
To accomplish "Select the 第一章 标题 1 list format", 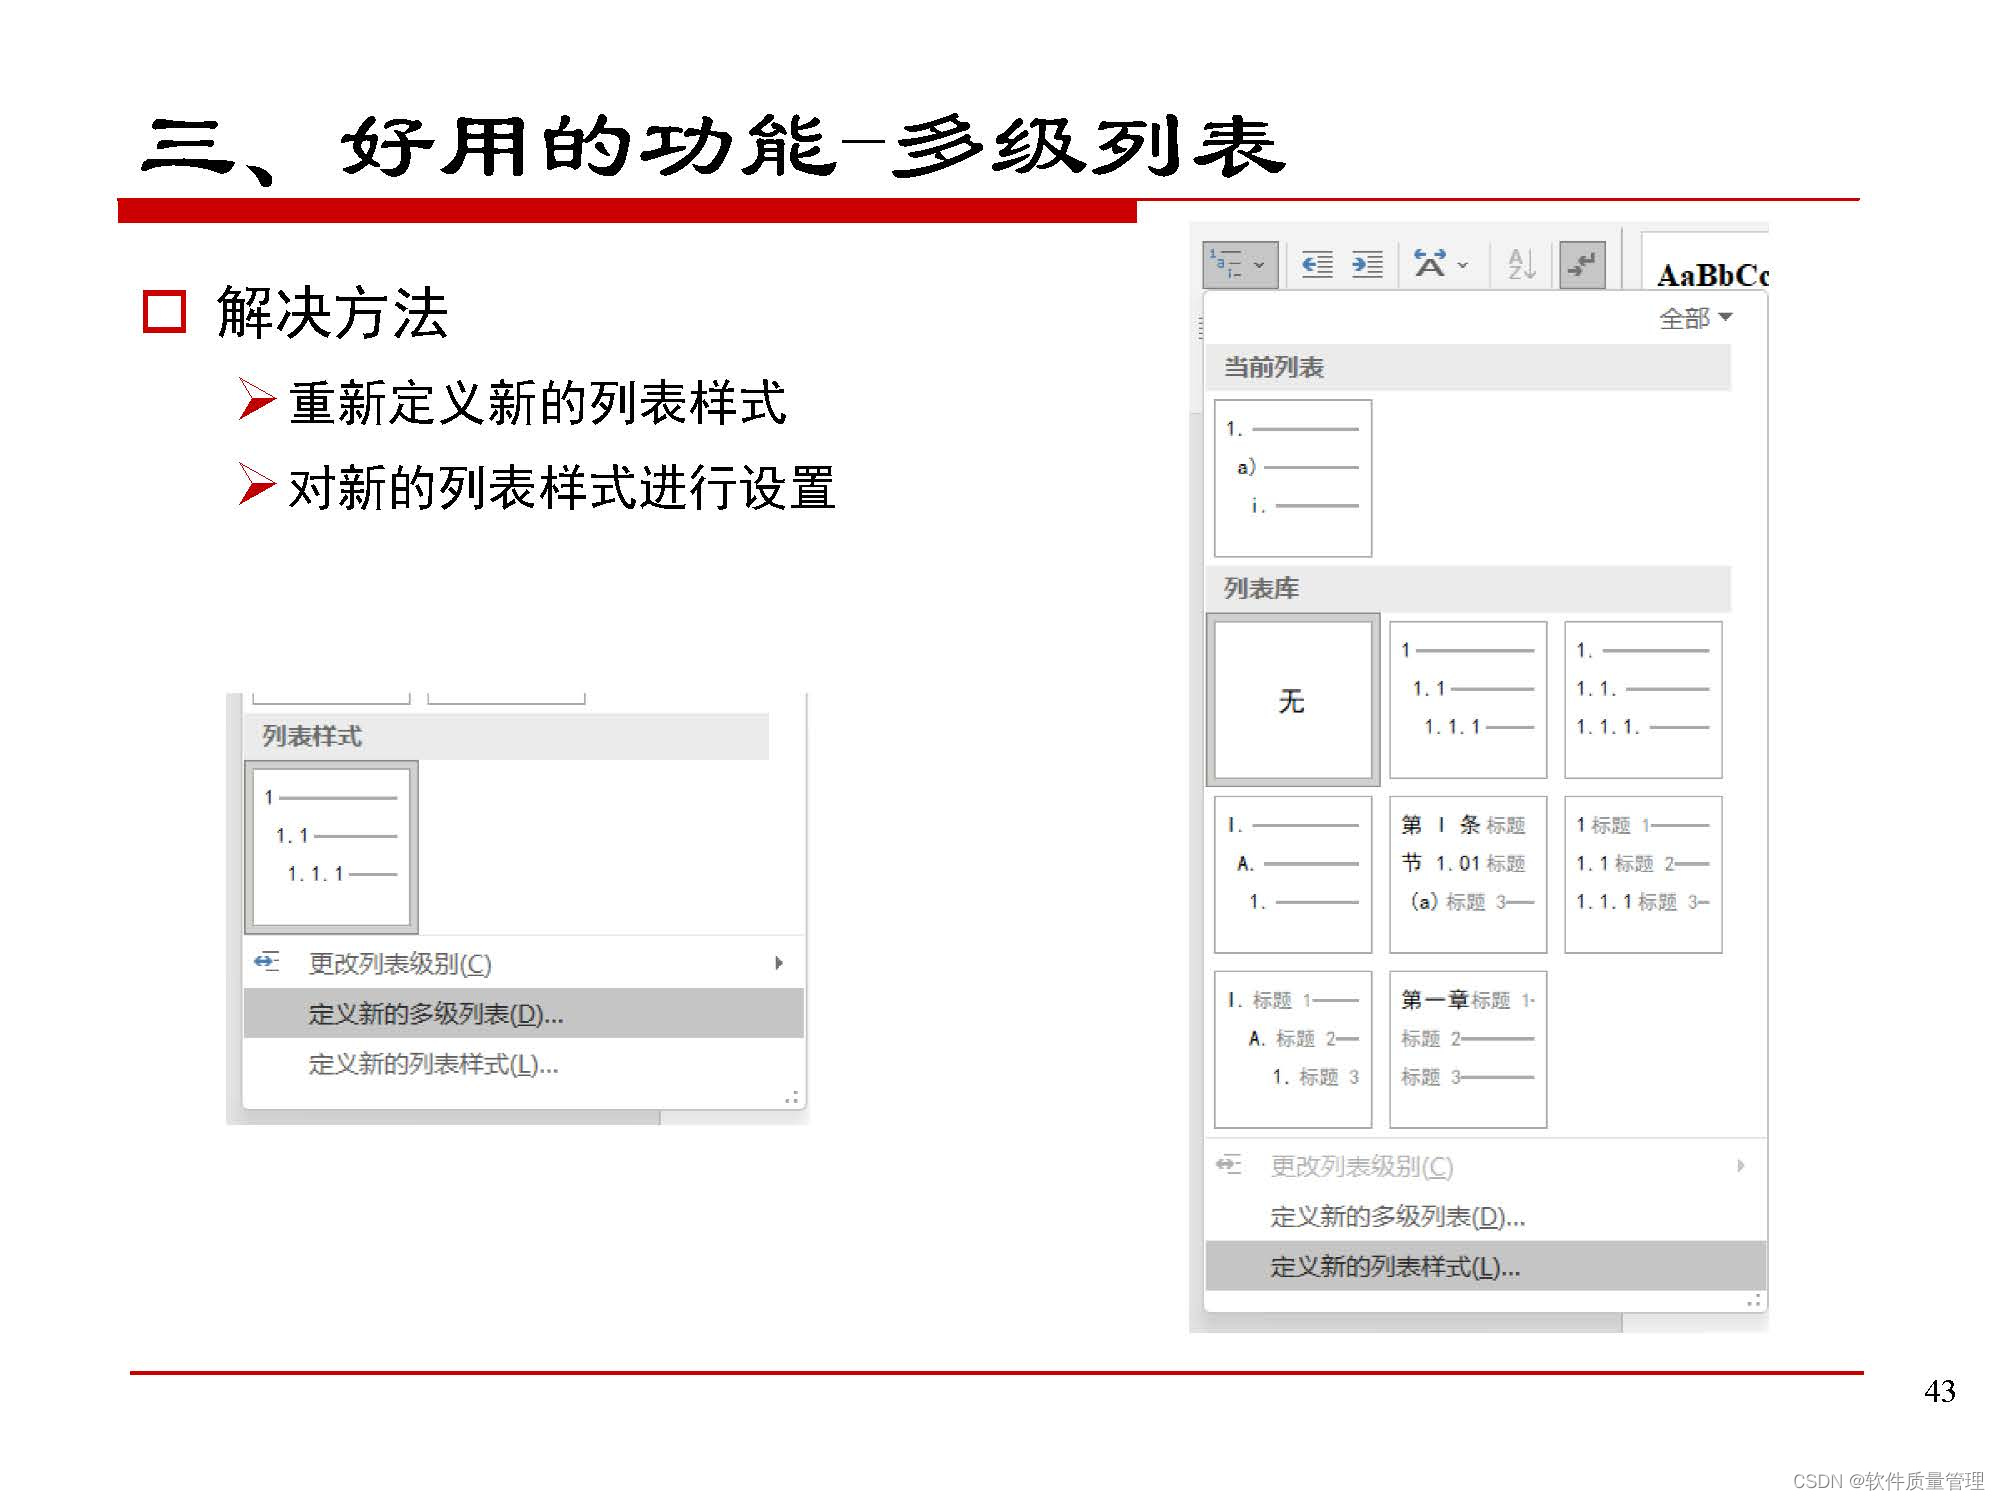I will coord(1468,1049).
